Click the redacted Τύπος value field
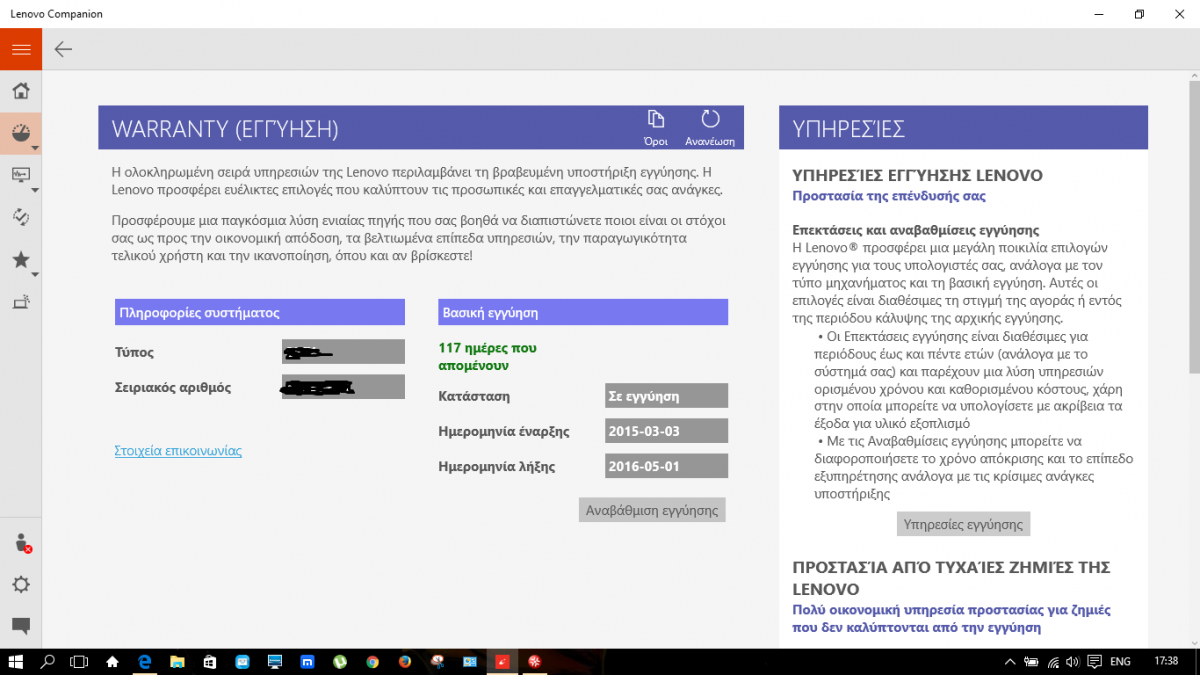 pyautogui.click(x=343, y=352)
